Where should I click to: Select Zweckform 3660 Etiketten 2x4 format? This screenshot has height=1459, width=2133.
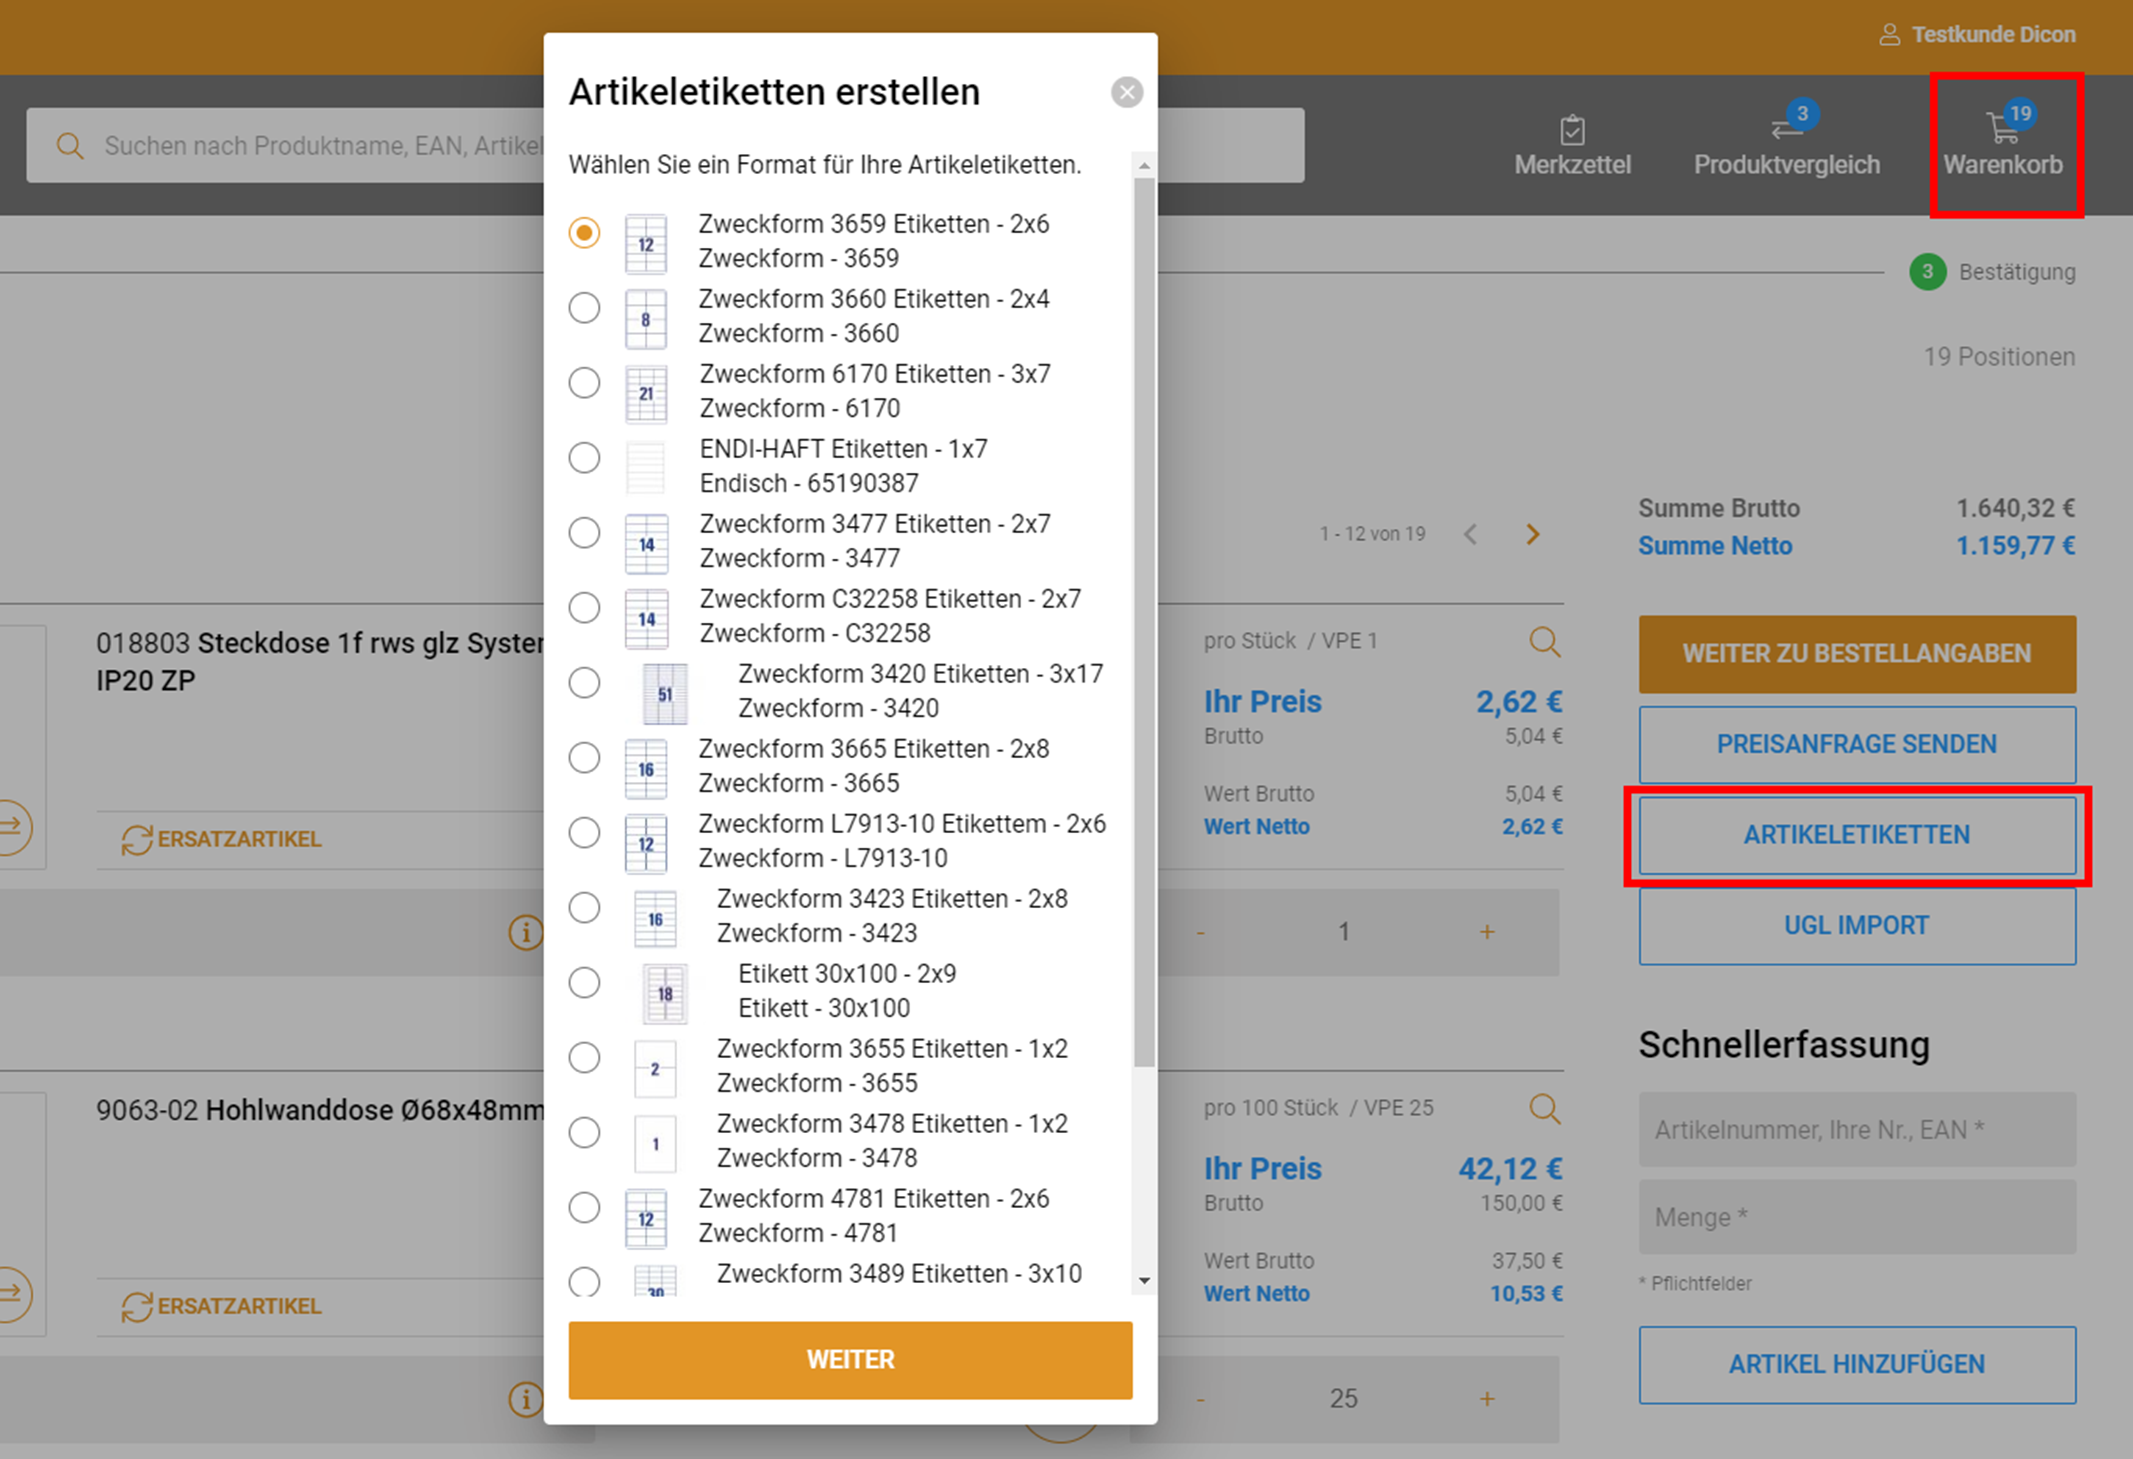point(585,308)
